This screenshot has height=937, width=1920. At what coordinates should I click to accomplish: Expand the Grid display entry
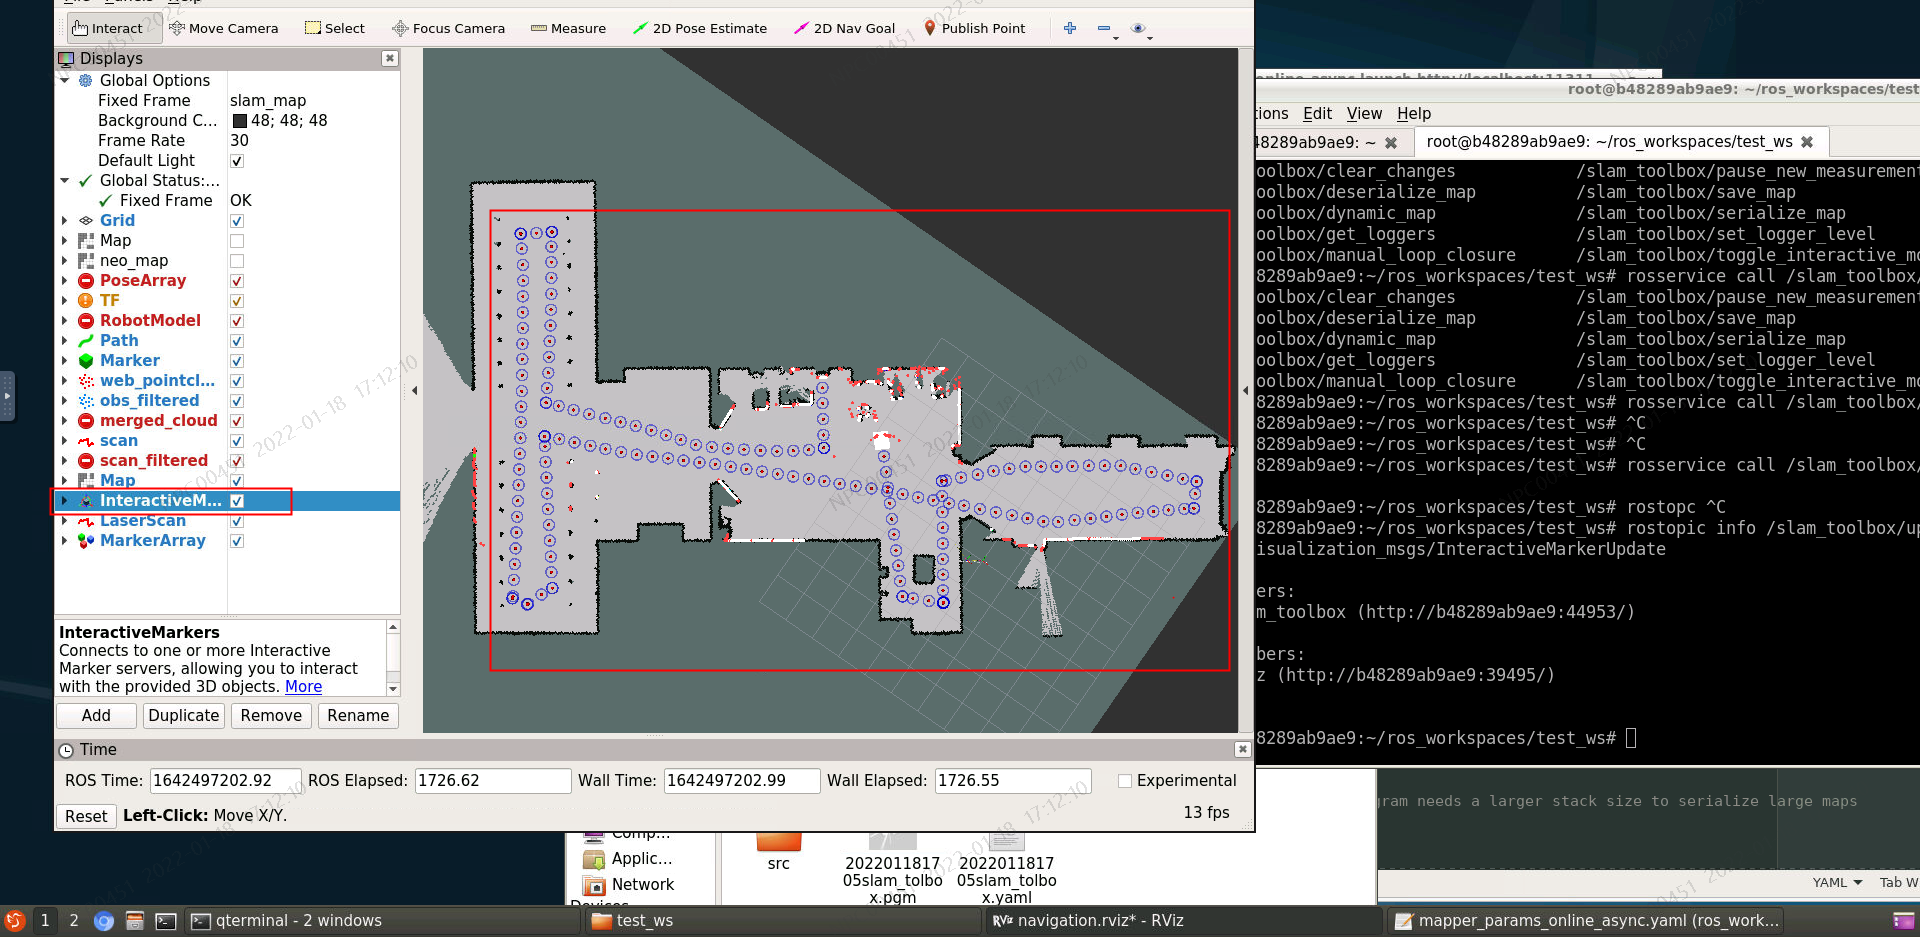tap(65, 220)
